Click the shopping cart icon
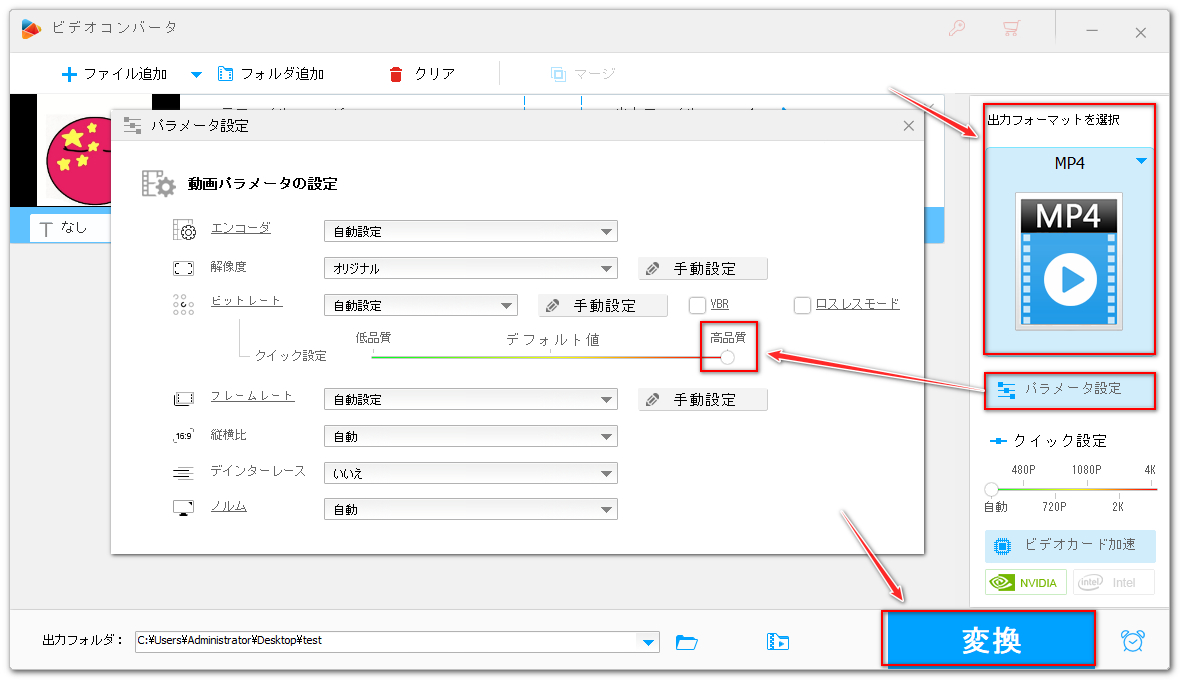Viewport: 1180px width, 680px height. pyautogui.click(x=1011, y=30)
